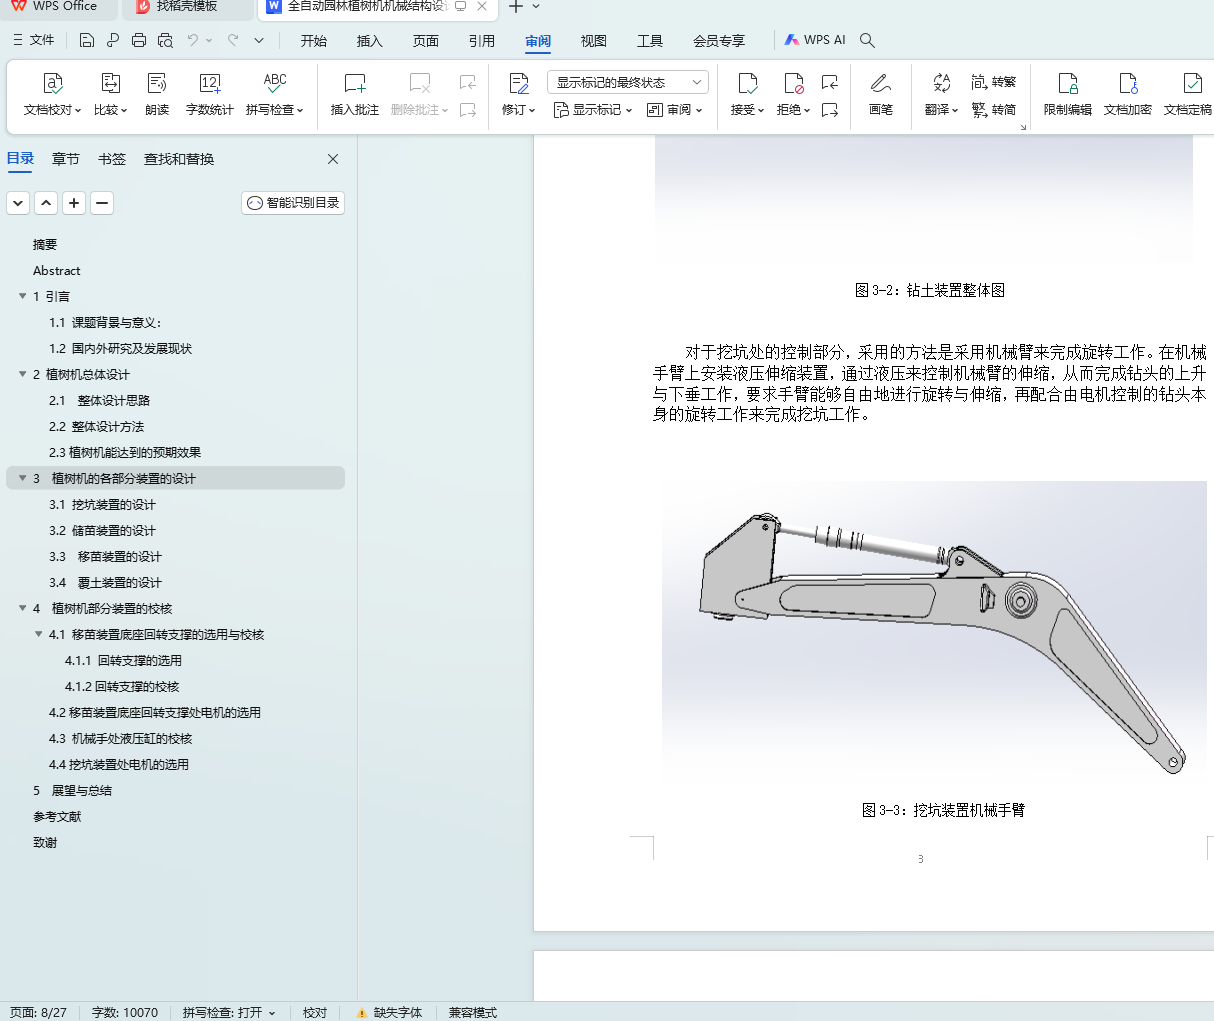The image size is (1214, 1021).
Task: Open the 视图 ribbon tab
Action: [x=594, y=41]
